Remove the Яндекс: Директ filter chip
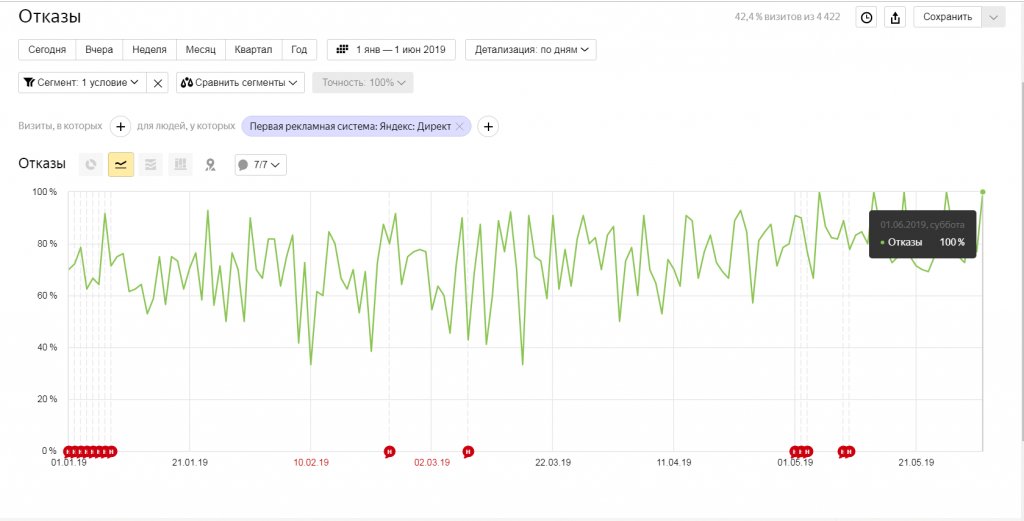This screenshot has height=521, width=1024. click(x=459, y=126)
